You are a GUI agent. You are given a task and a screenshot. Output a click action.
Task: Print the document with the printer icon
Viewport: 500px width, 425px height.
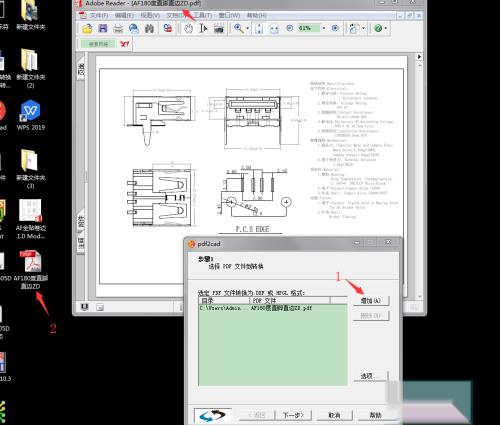point(118,29)
